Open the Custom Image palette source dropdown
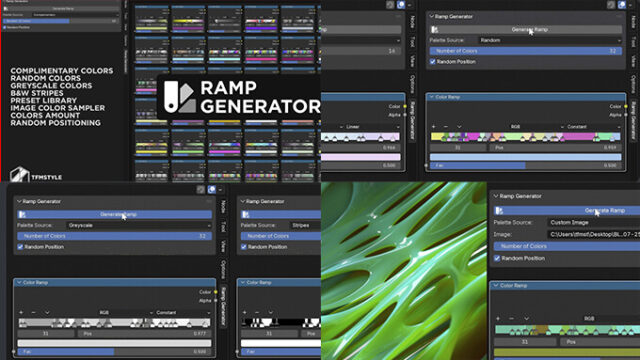 click(594, 222)
